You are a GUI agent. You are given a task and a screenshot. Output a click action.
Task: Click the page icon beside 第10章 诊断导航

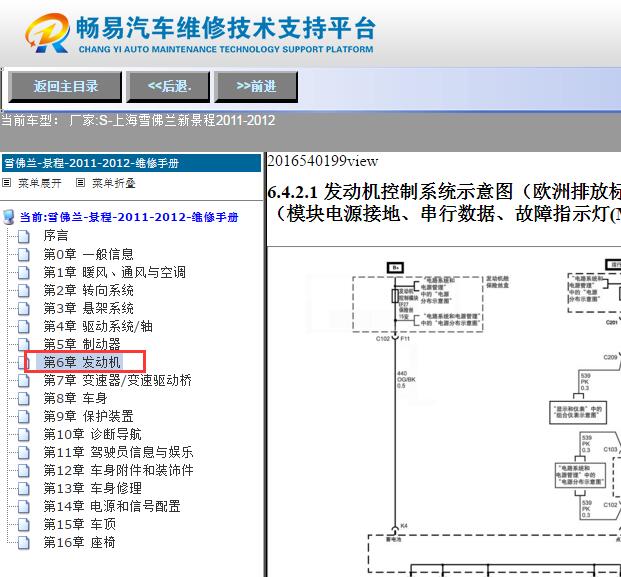[x=24, y=435]
